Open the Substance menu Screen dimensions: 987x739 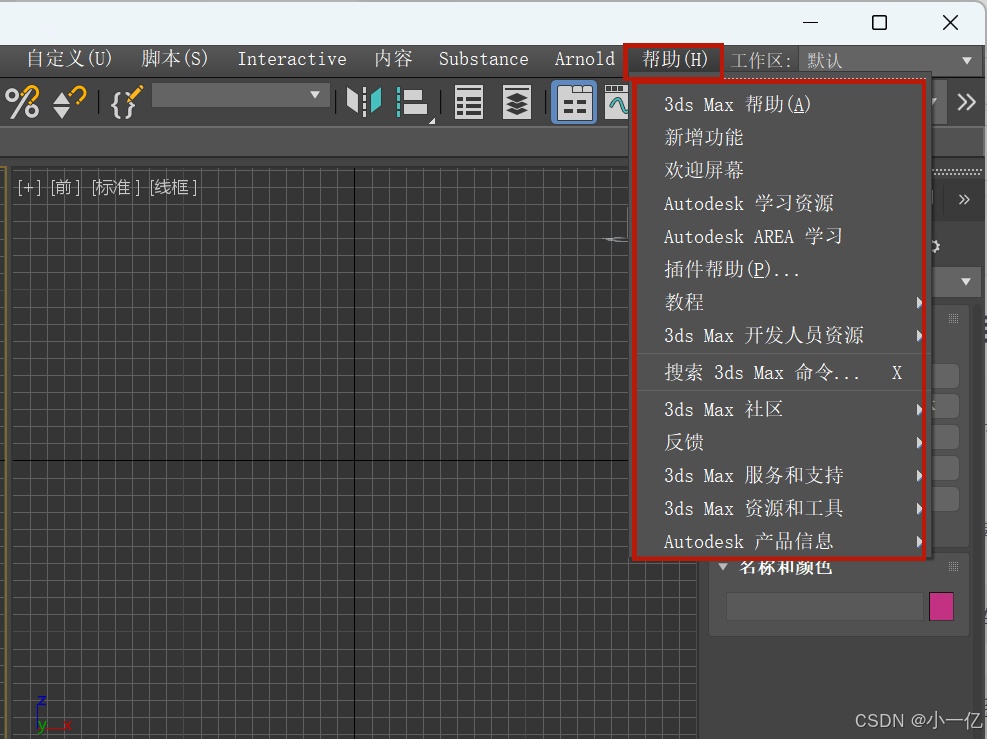coord(483,59)
